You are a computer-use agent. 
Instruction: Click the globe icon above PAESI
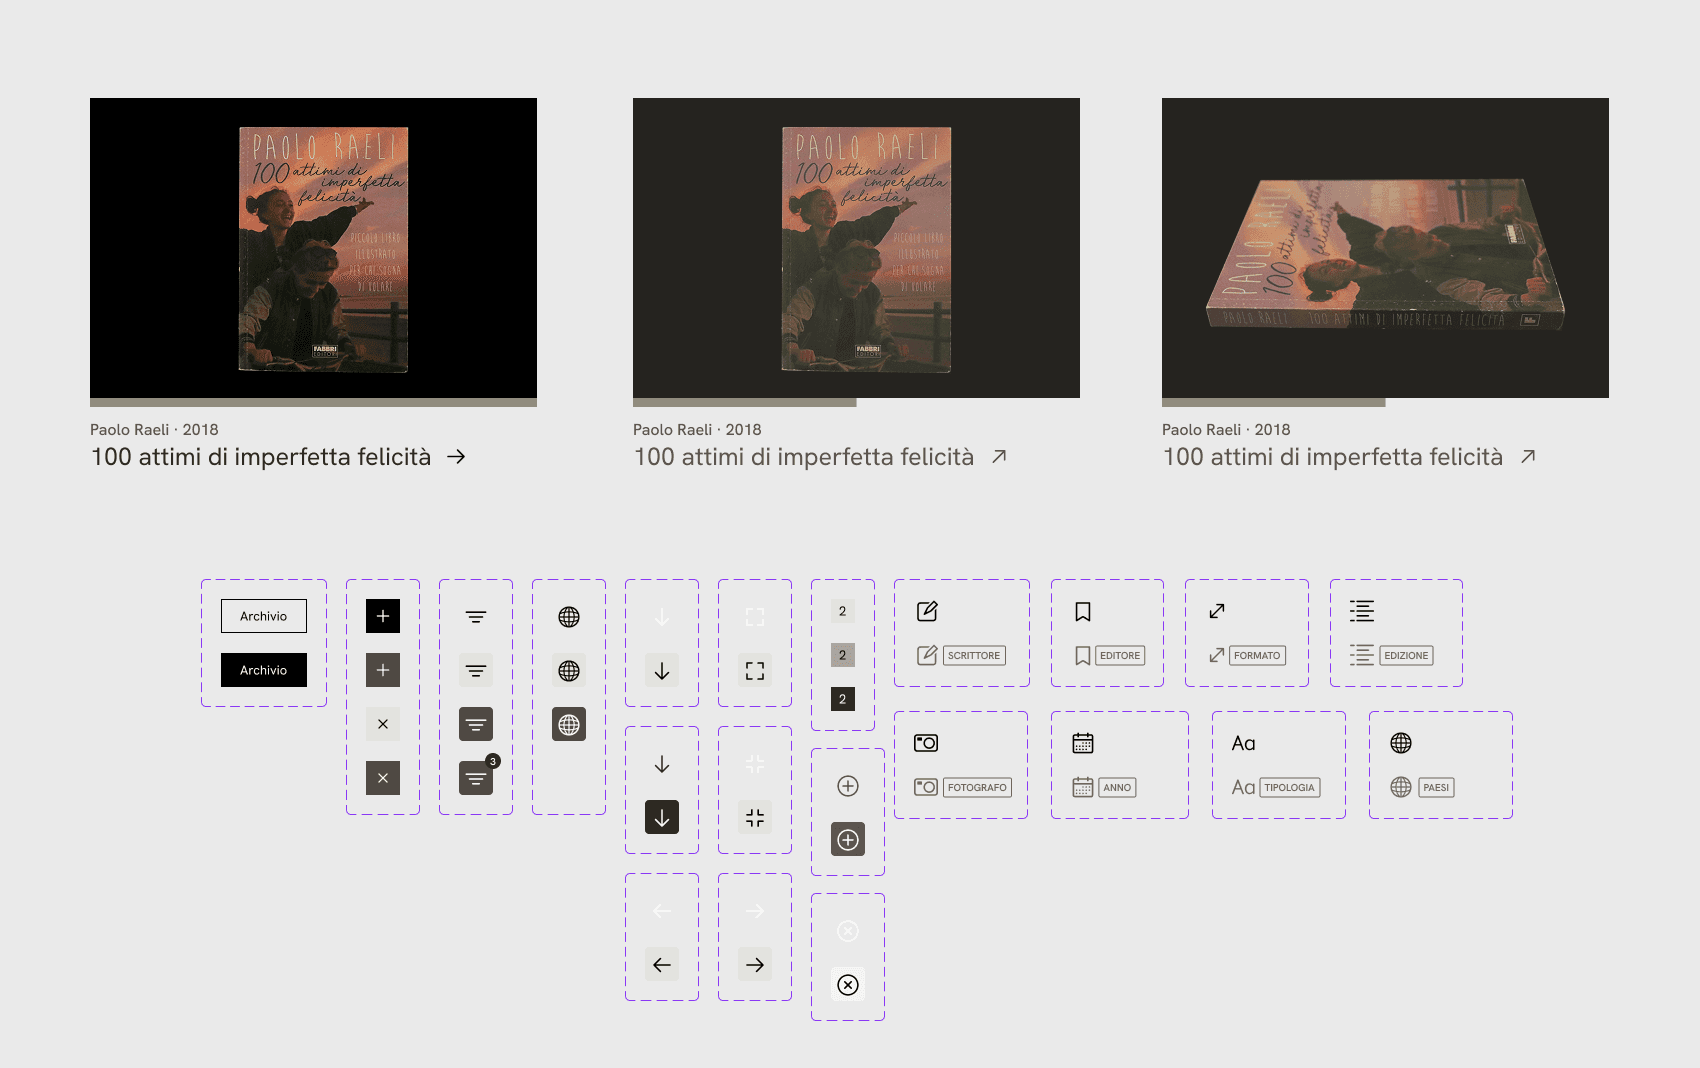point(1401,743)
